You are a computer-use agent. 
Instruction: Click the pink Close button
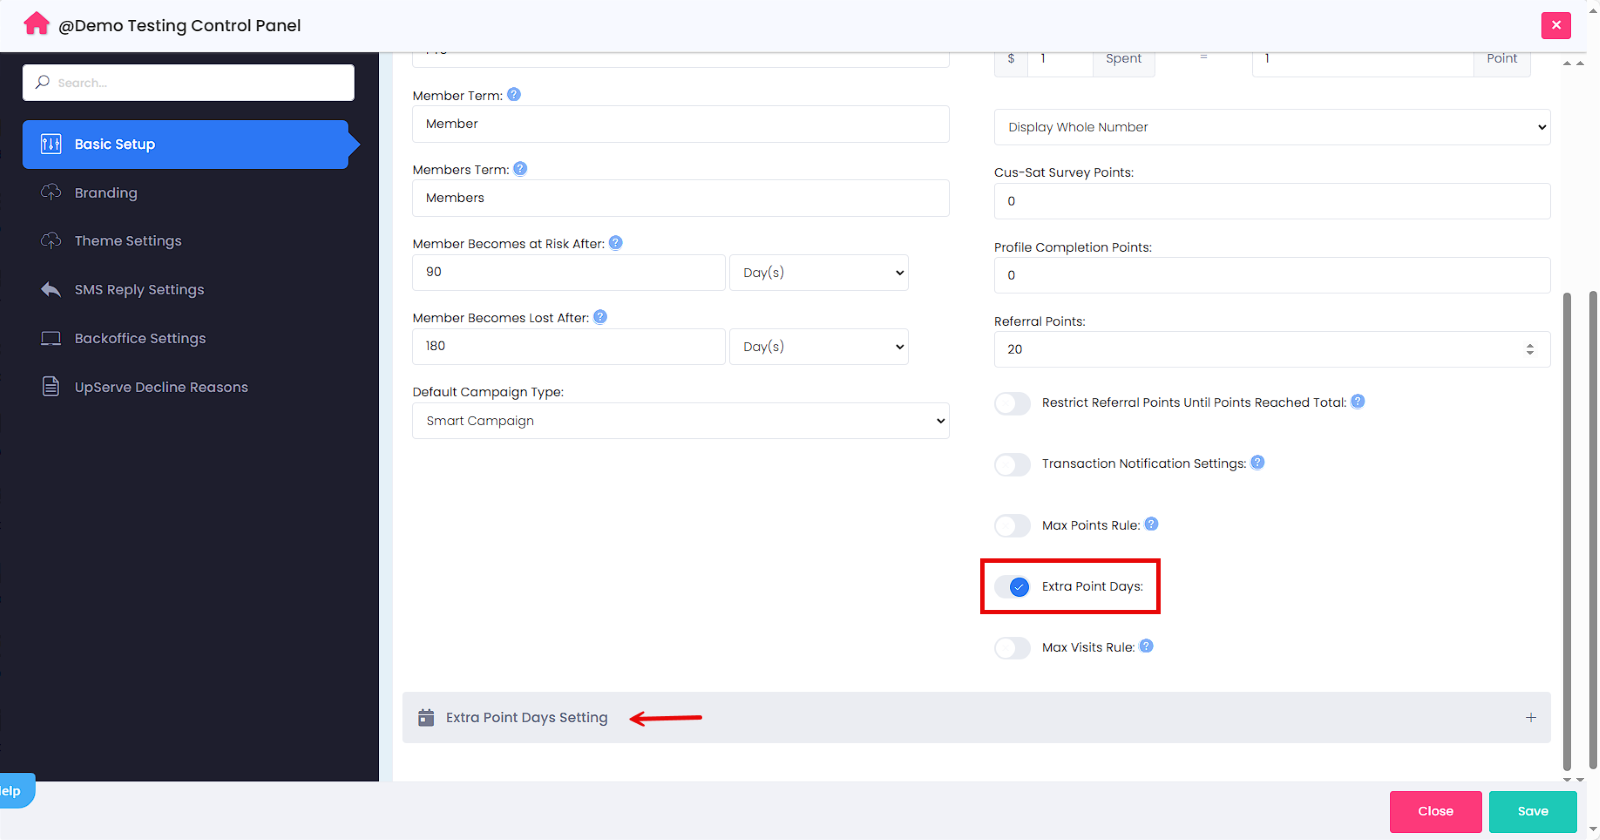(x=1436, y=811)
